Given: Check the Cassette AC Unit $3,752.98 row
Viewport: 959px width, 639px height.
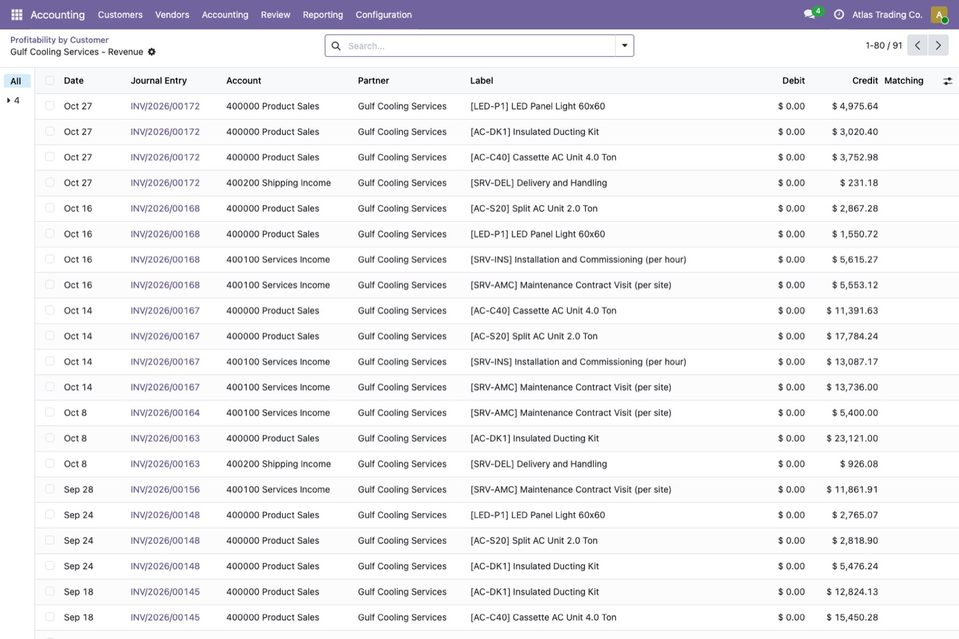Looking at the screenshot, I should point(50,157).
